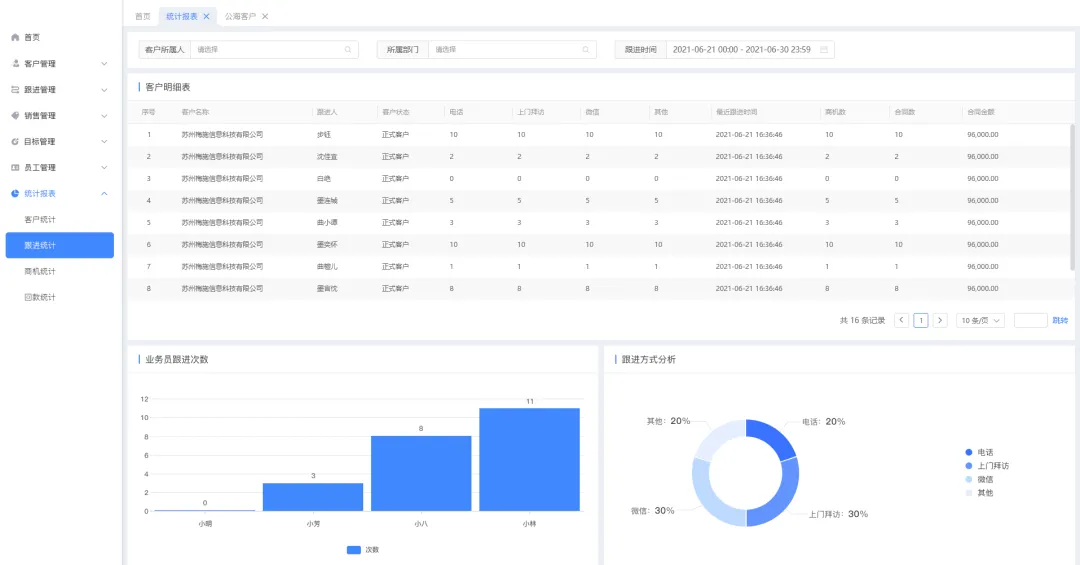
Task: Click the 跟进人 name in row 2
Action: (327, 156)
